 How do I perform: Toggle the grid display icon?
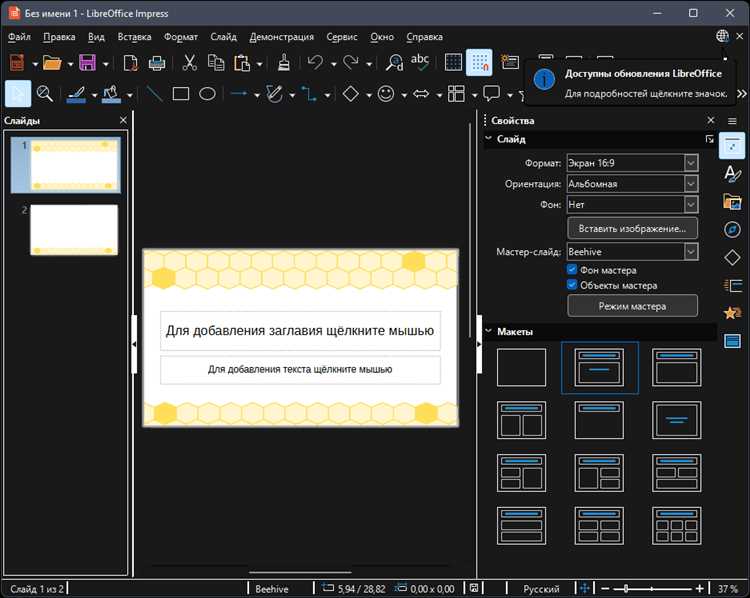pyautogui.click(x=453, y=62)
